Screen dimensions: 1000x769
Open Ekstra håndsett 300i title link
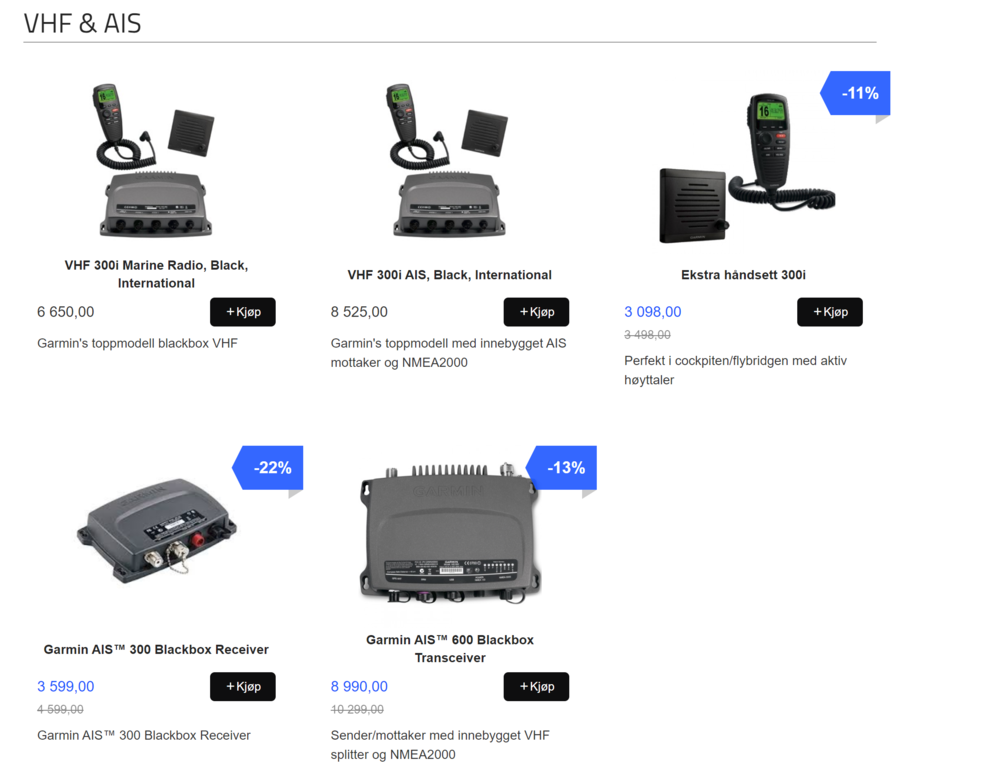tap(743, 275)
